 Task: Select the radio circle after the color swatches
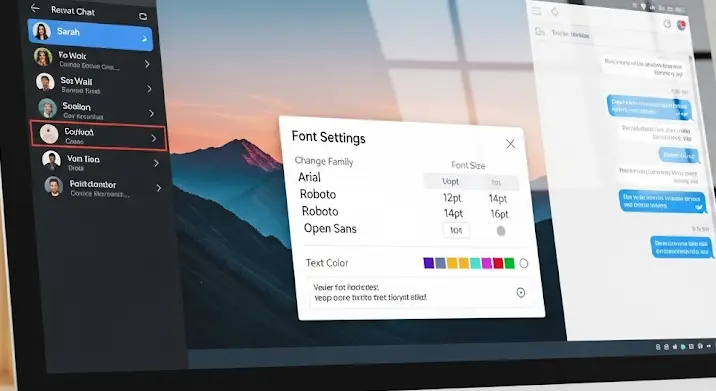(x=524, y=263)
